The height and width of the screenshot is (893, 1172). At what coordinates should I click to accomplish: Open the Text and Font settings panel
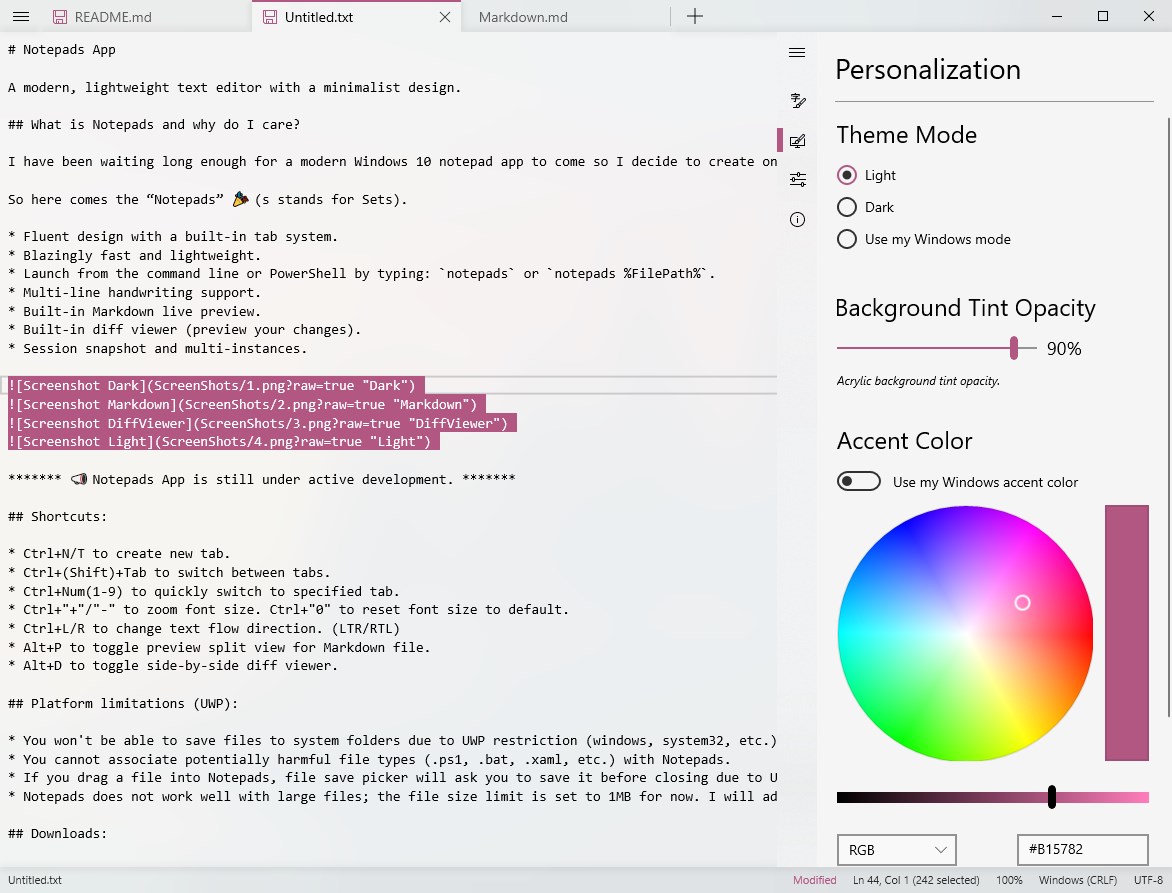[x=797, y=100]
